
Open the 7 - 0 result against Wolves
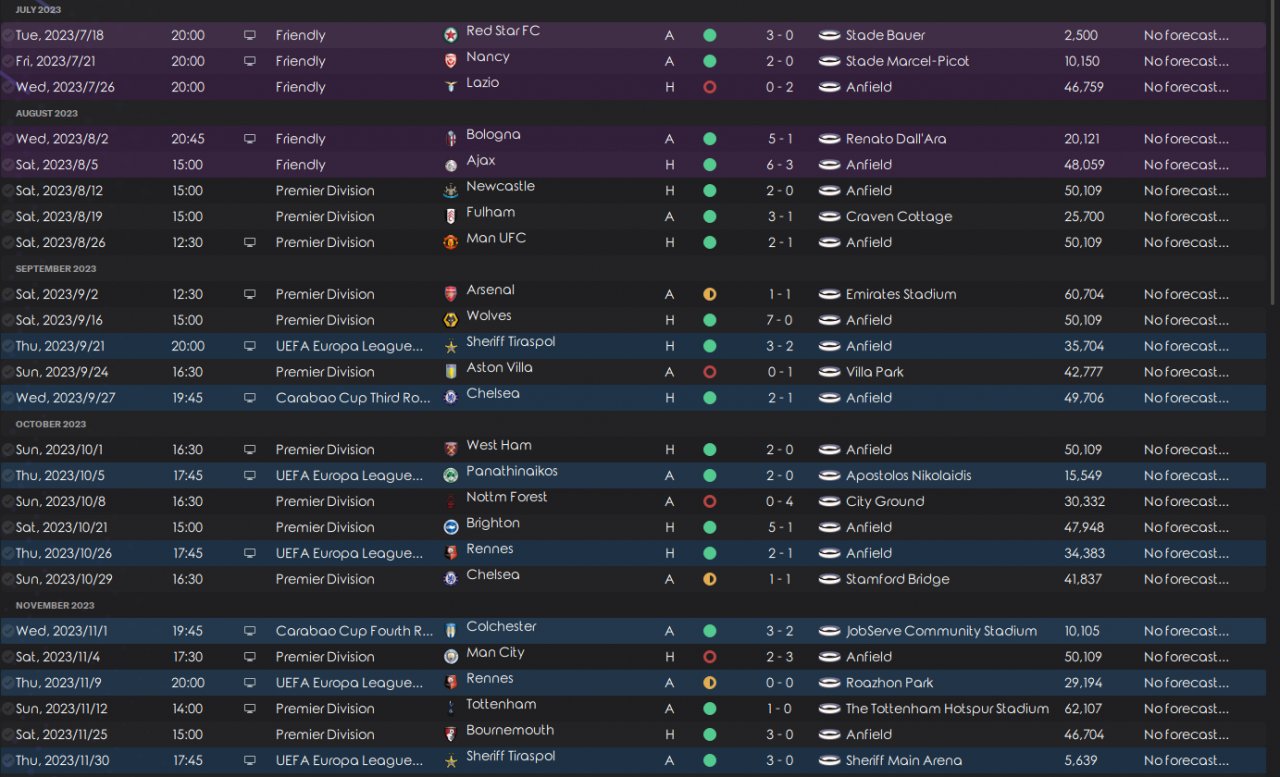click(x=779, y=320)
